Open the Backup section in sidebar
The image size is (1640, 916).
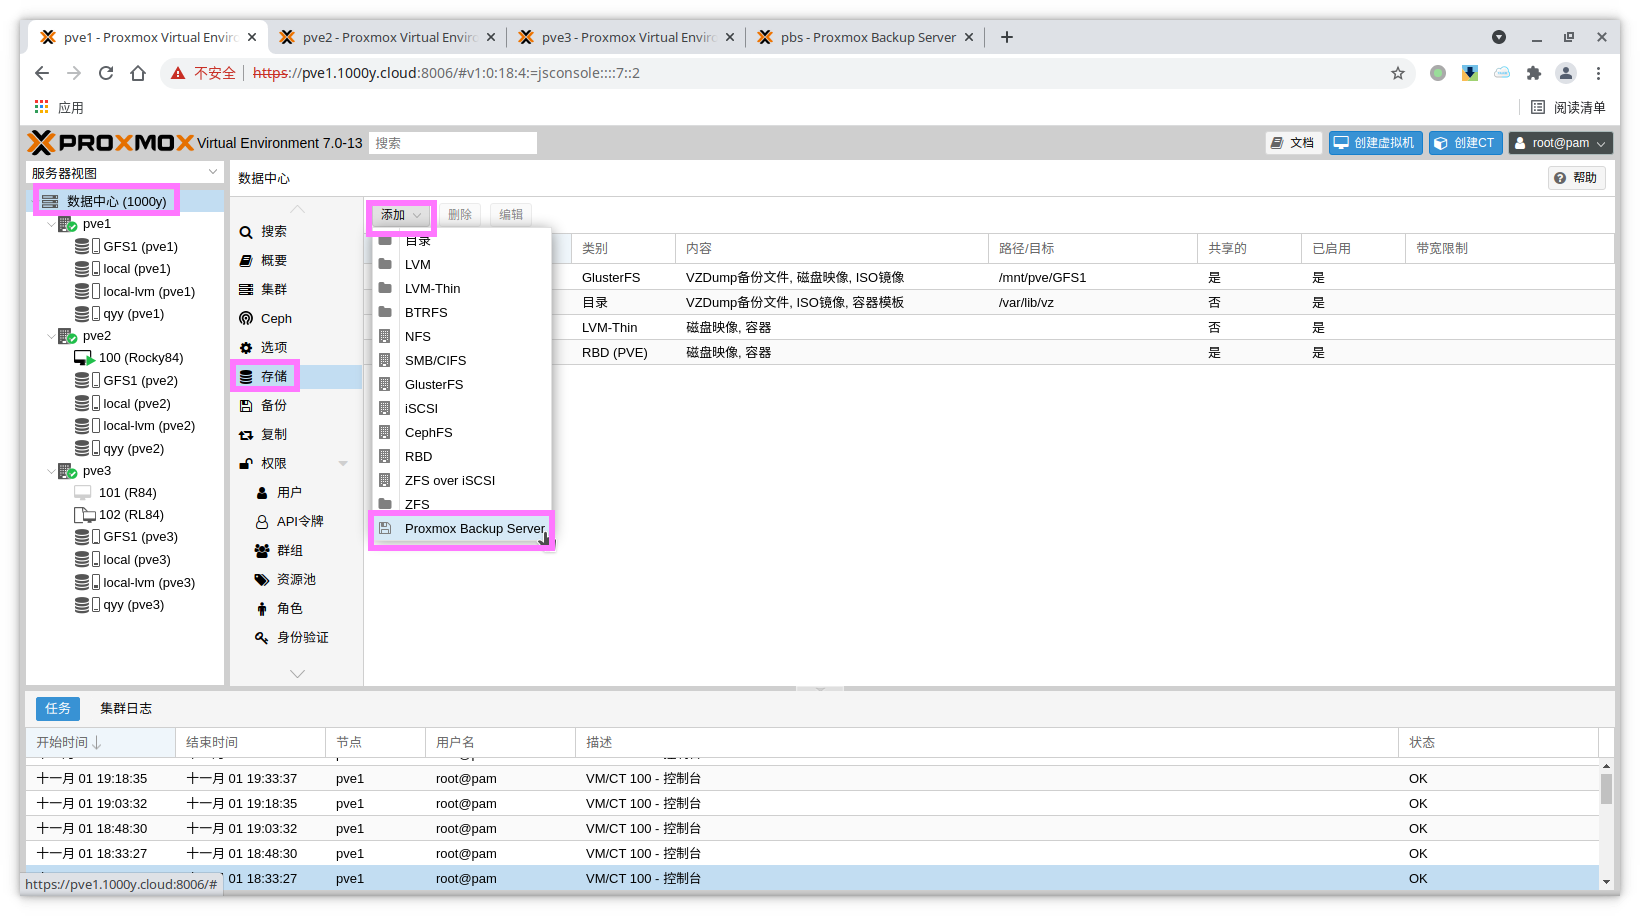pos(273,405)
